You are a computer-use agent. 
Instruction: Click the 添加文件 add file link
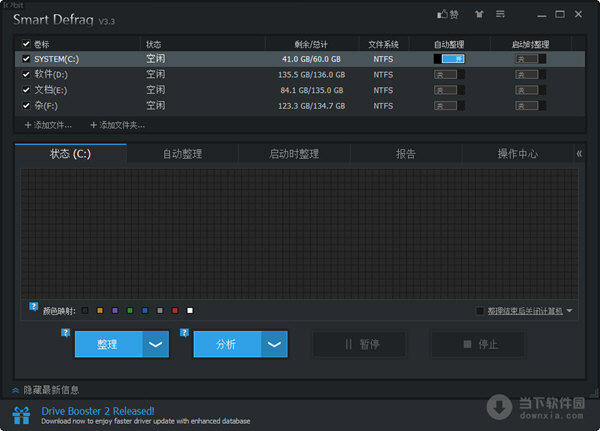(48, 125)
